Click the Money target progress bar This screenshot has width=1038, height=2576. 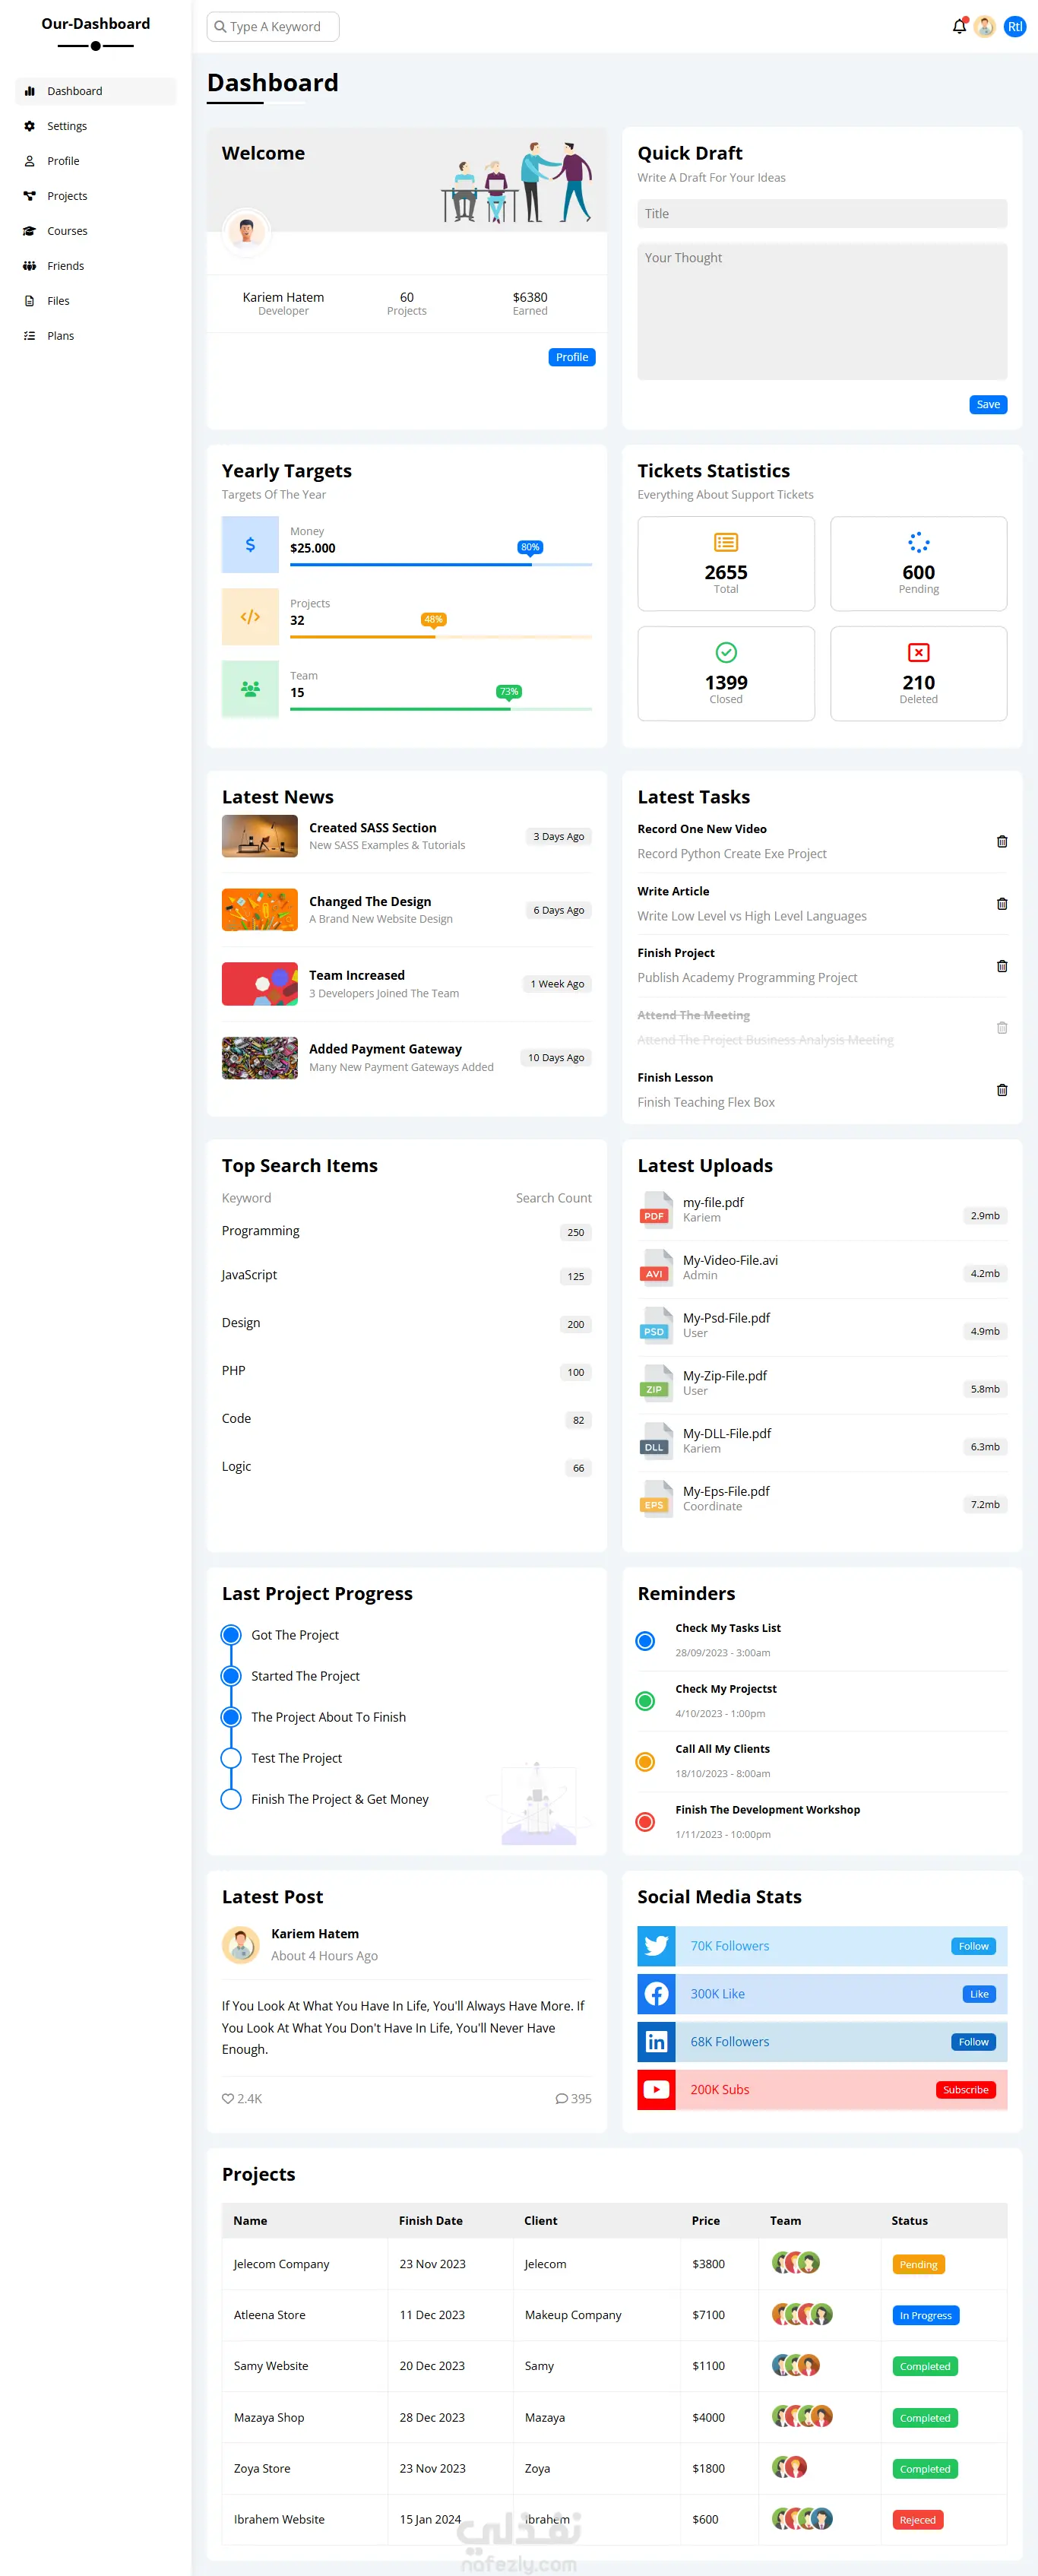(441, 565)
